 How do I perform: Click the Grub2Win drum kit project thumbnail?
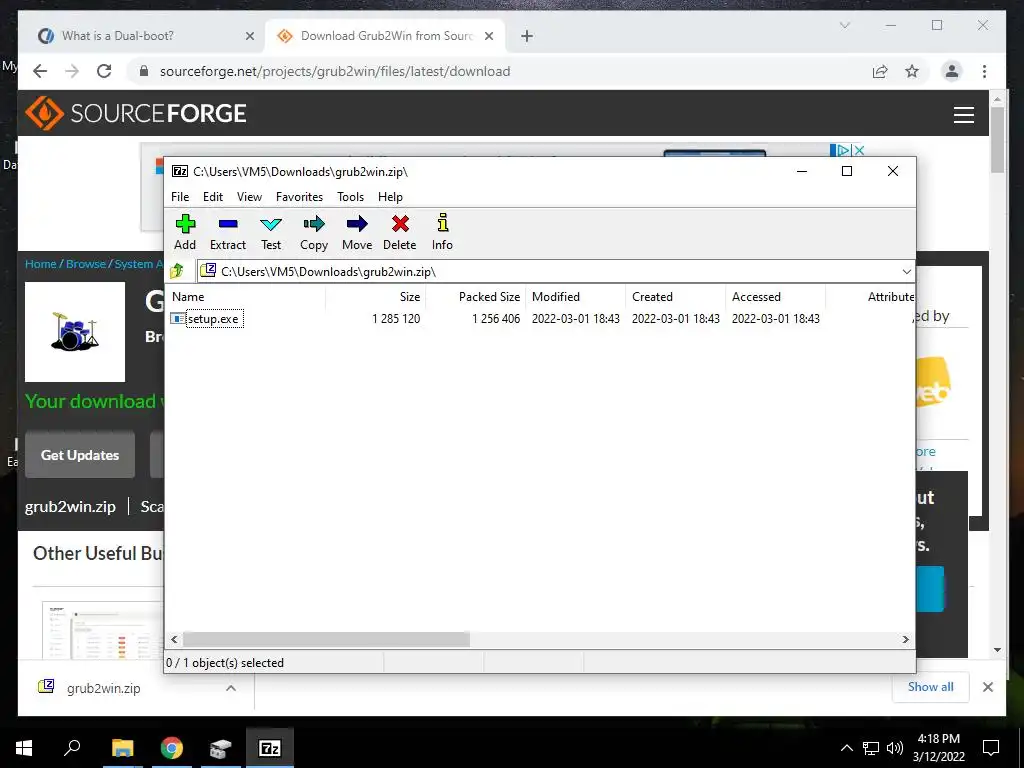coord(75,332)
